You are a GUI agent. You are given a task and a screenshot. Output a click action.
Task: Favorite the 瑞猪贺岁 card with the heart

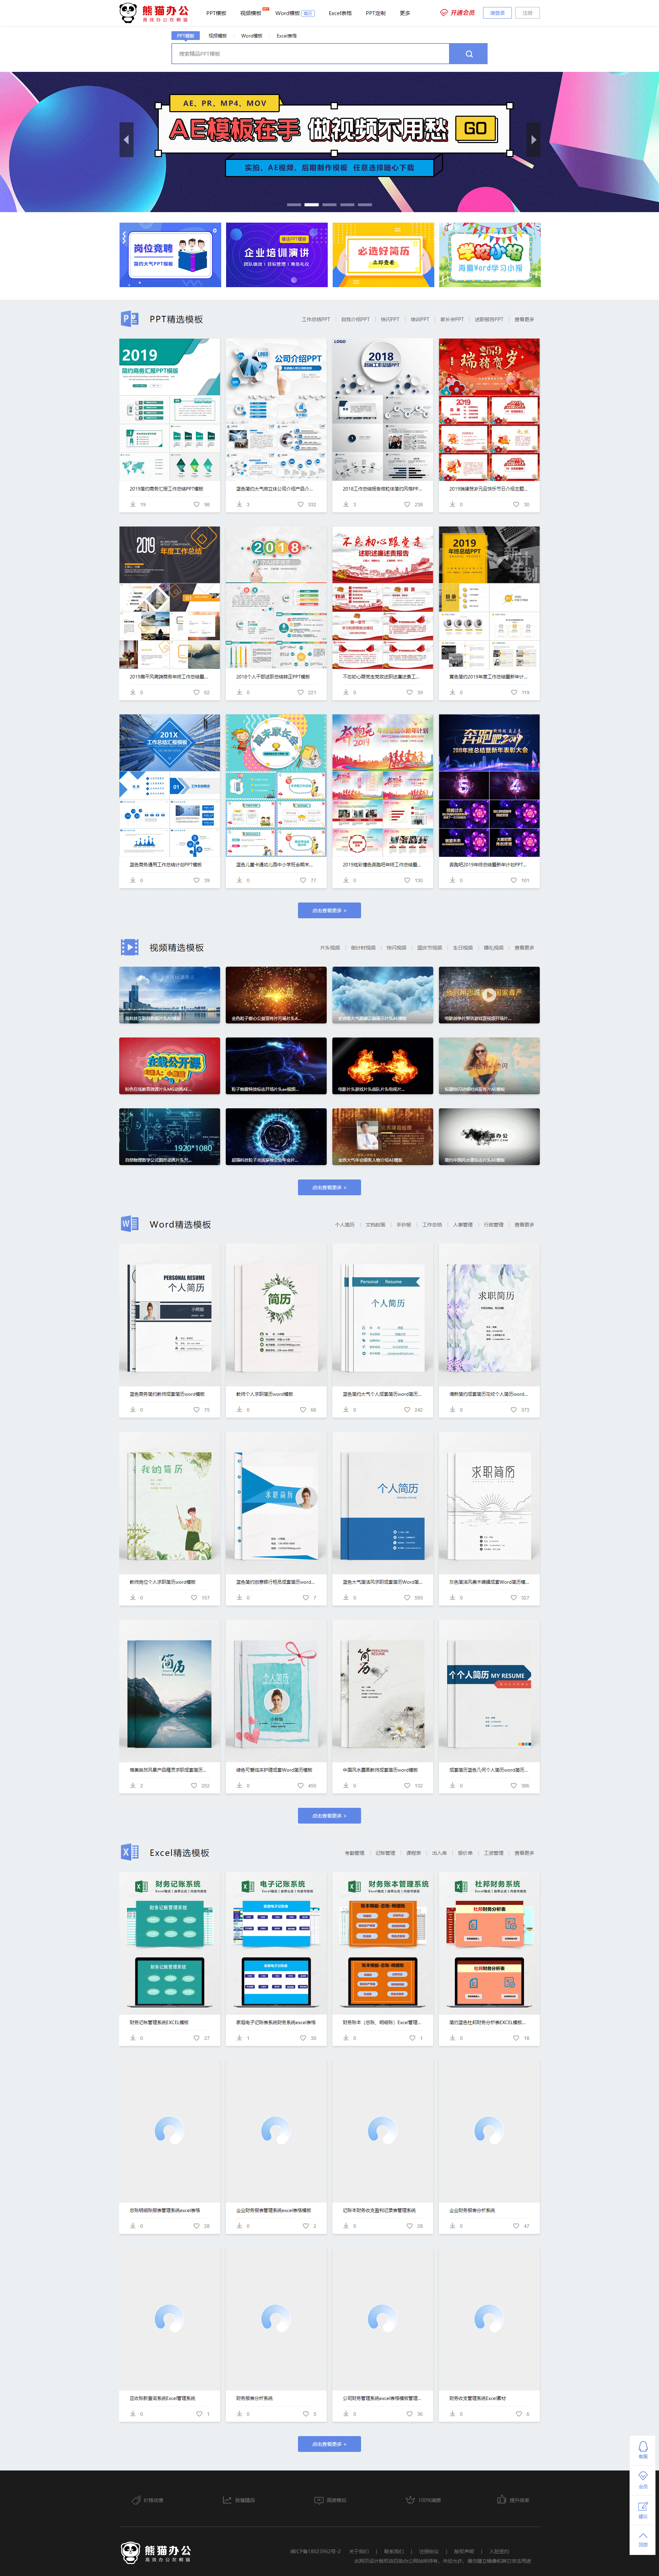pos(516,504)
